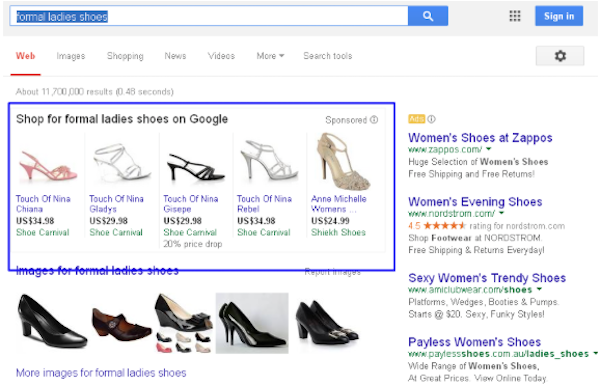
Task: Expand the arrow next to www.amiclubwear.com/shoes
Action: point(539,289)
